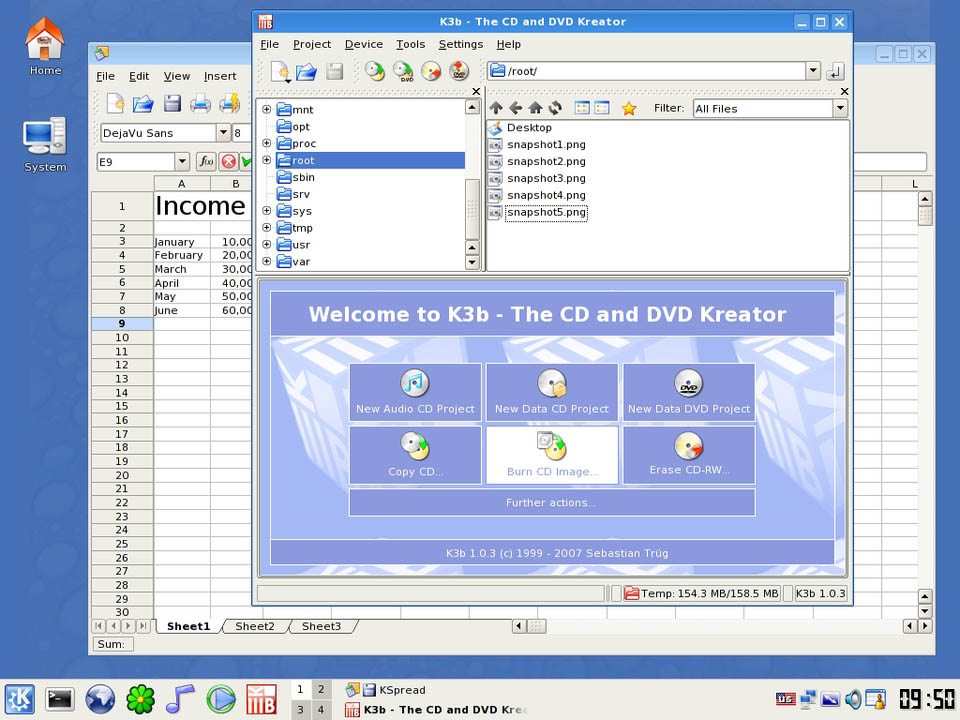Open KSpread Edit menu
960x720 pixels.
tap(139, 76)
